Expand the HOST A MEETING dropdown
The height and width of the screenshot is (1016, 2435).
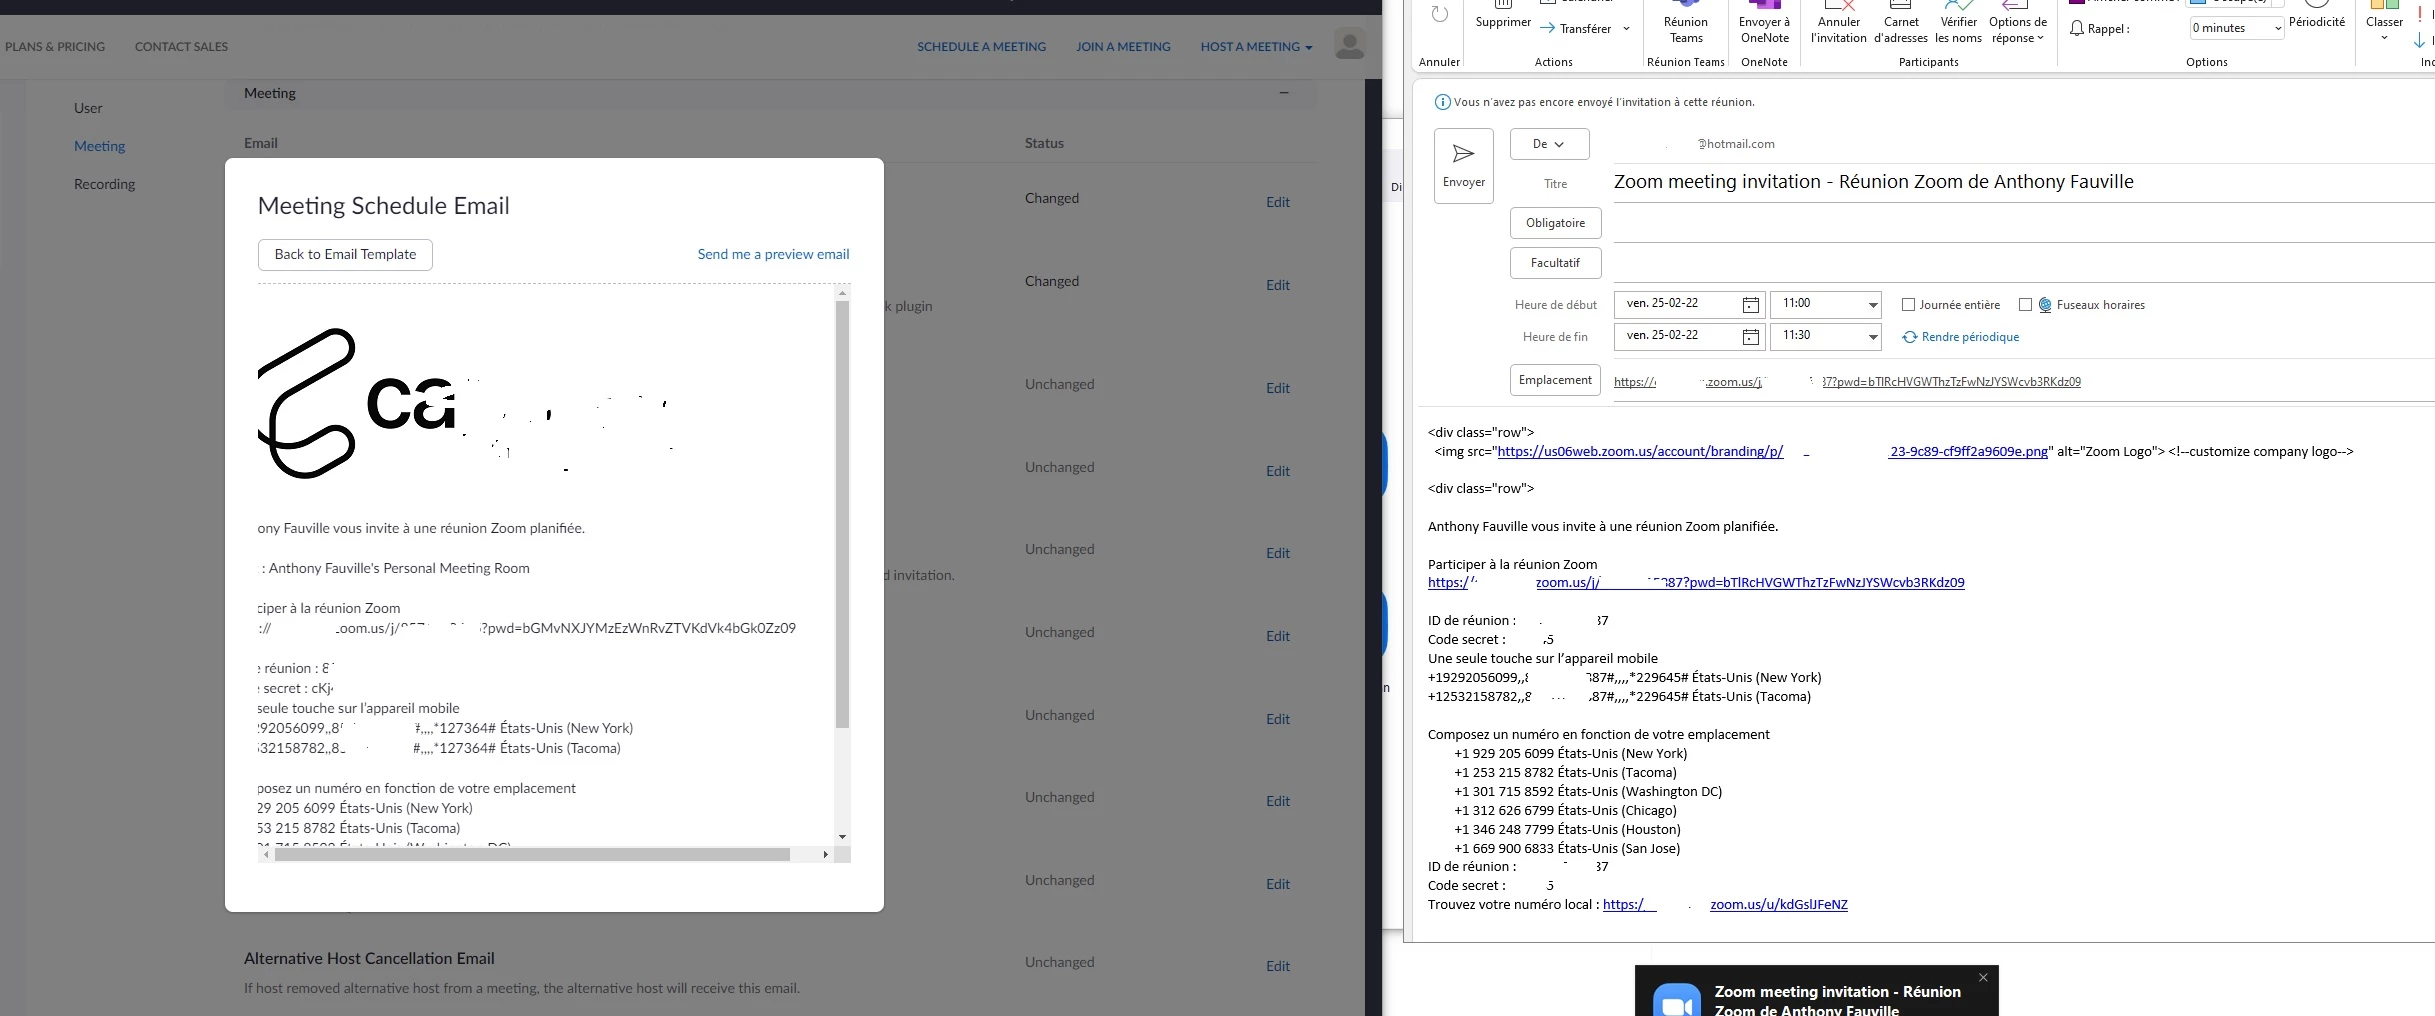point(1256,47)
